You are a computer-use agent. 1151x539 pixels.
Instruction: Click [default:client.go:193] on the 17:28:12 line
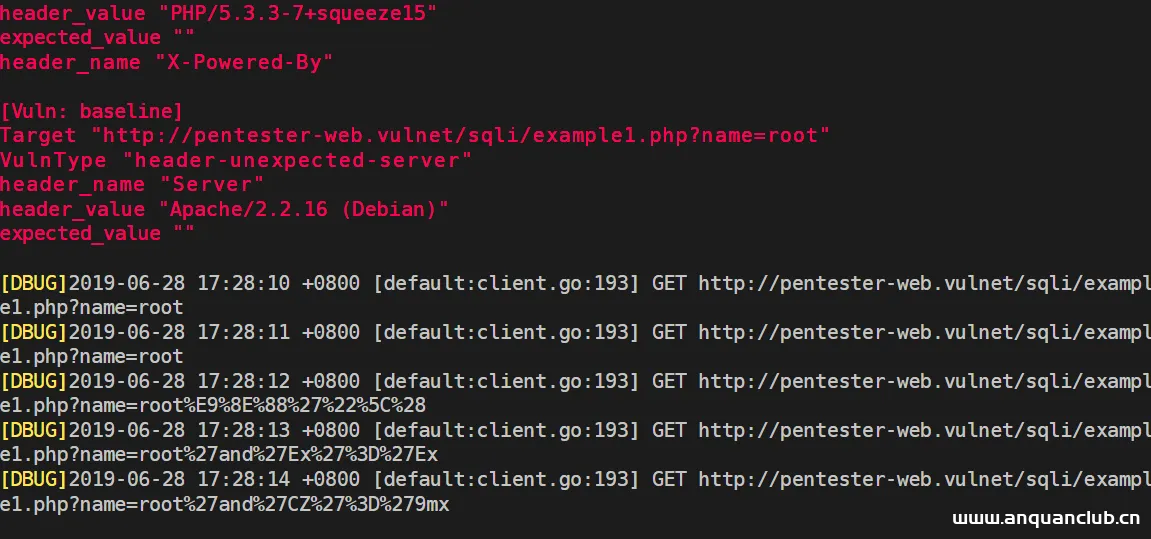506,381
